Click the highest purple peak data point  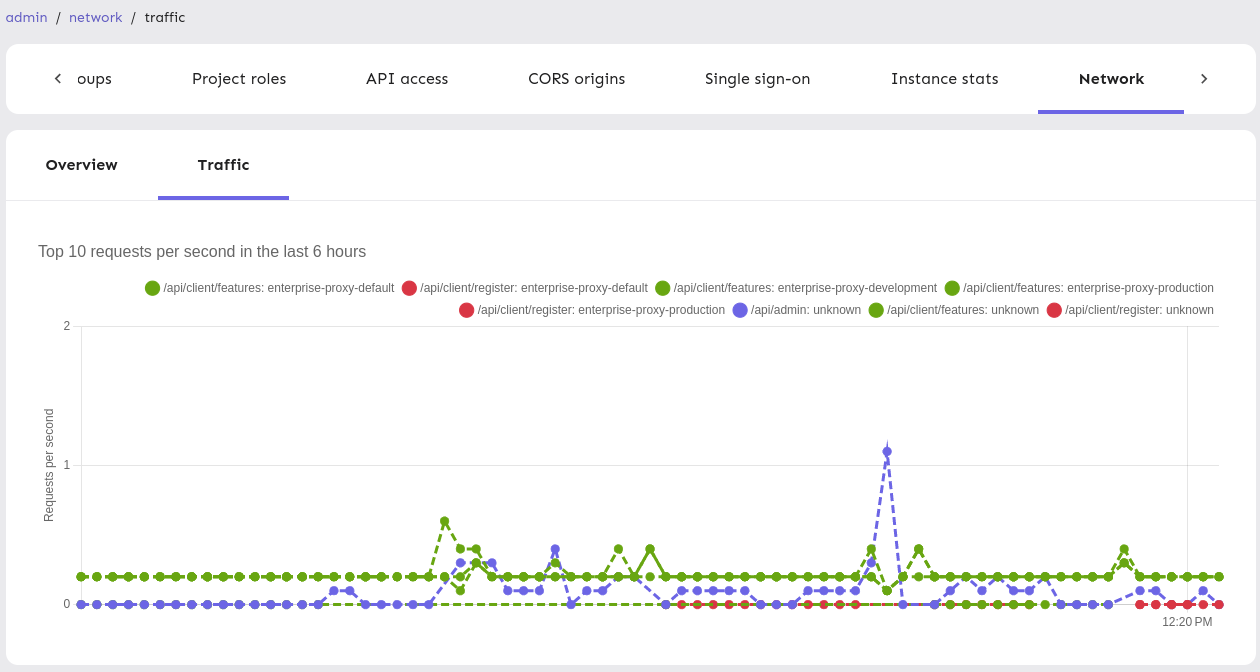click(x=887, y=452)
